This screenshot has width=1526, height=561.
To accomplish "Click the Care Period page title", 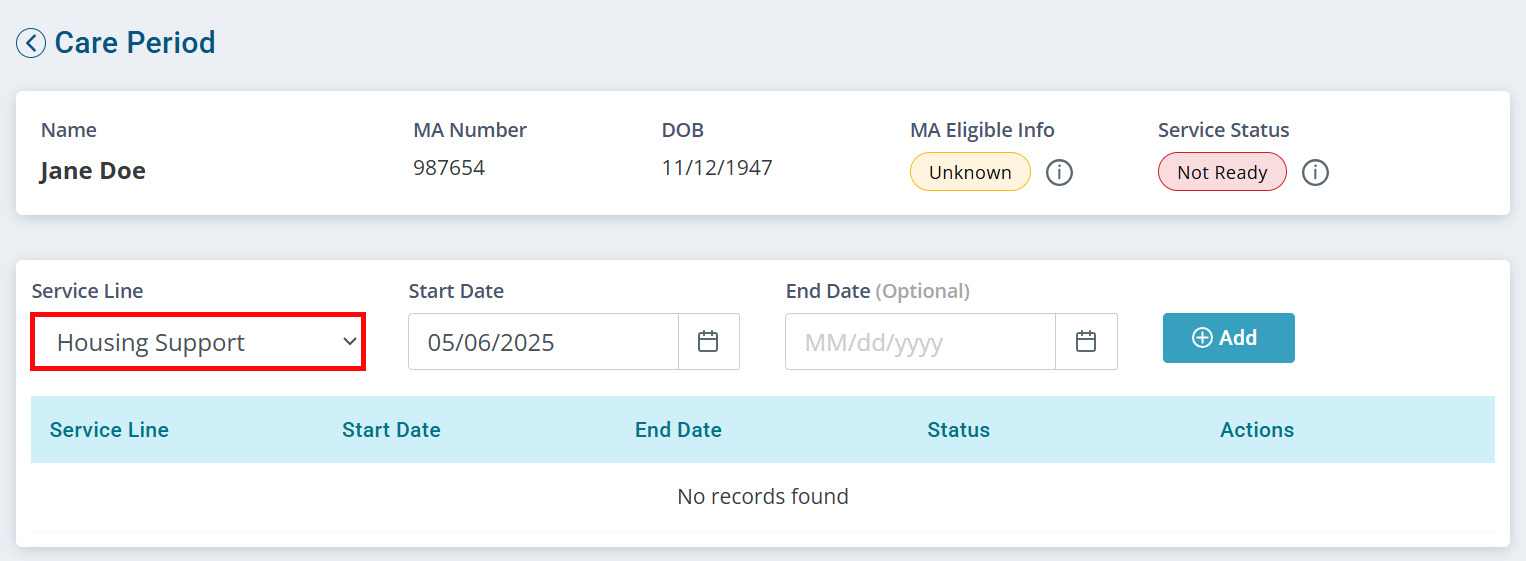I will click(x=135, y=43).
